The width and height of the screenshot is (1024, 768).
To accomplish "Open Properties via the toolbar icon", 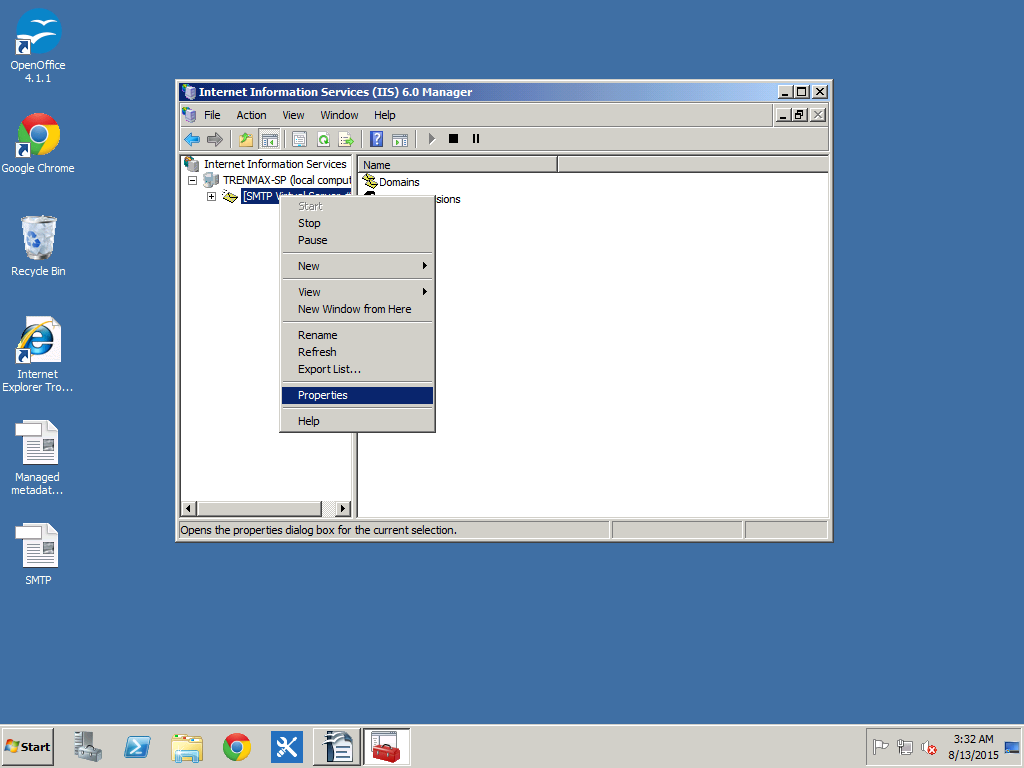I will click(299, 139).
